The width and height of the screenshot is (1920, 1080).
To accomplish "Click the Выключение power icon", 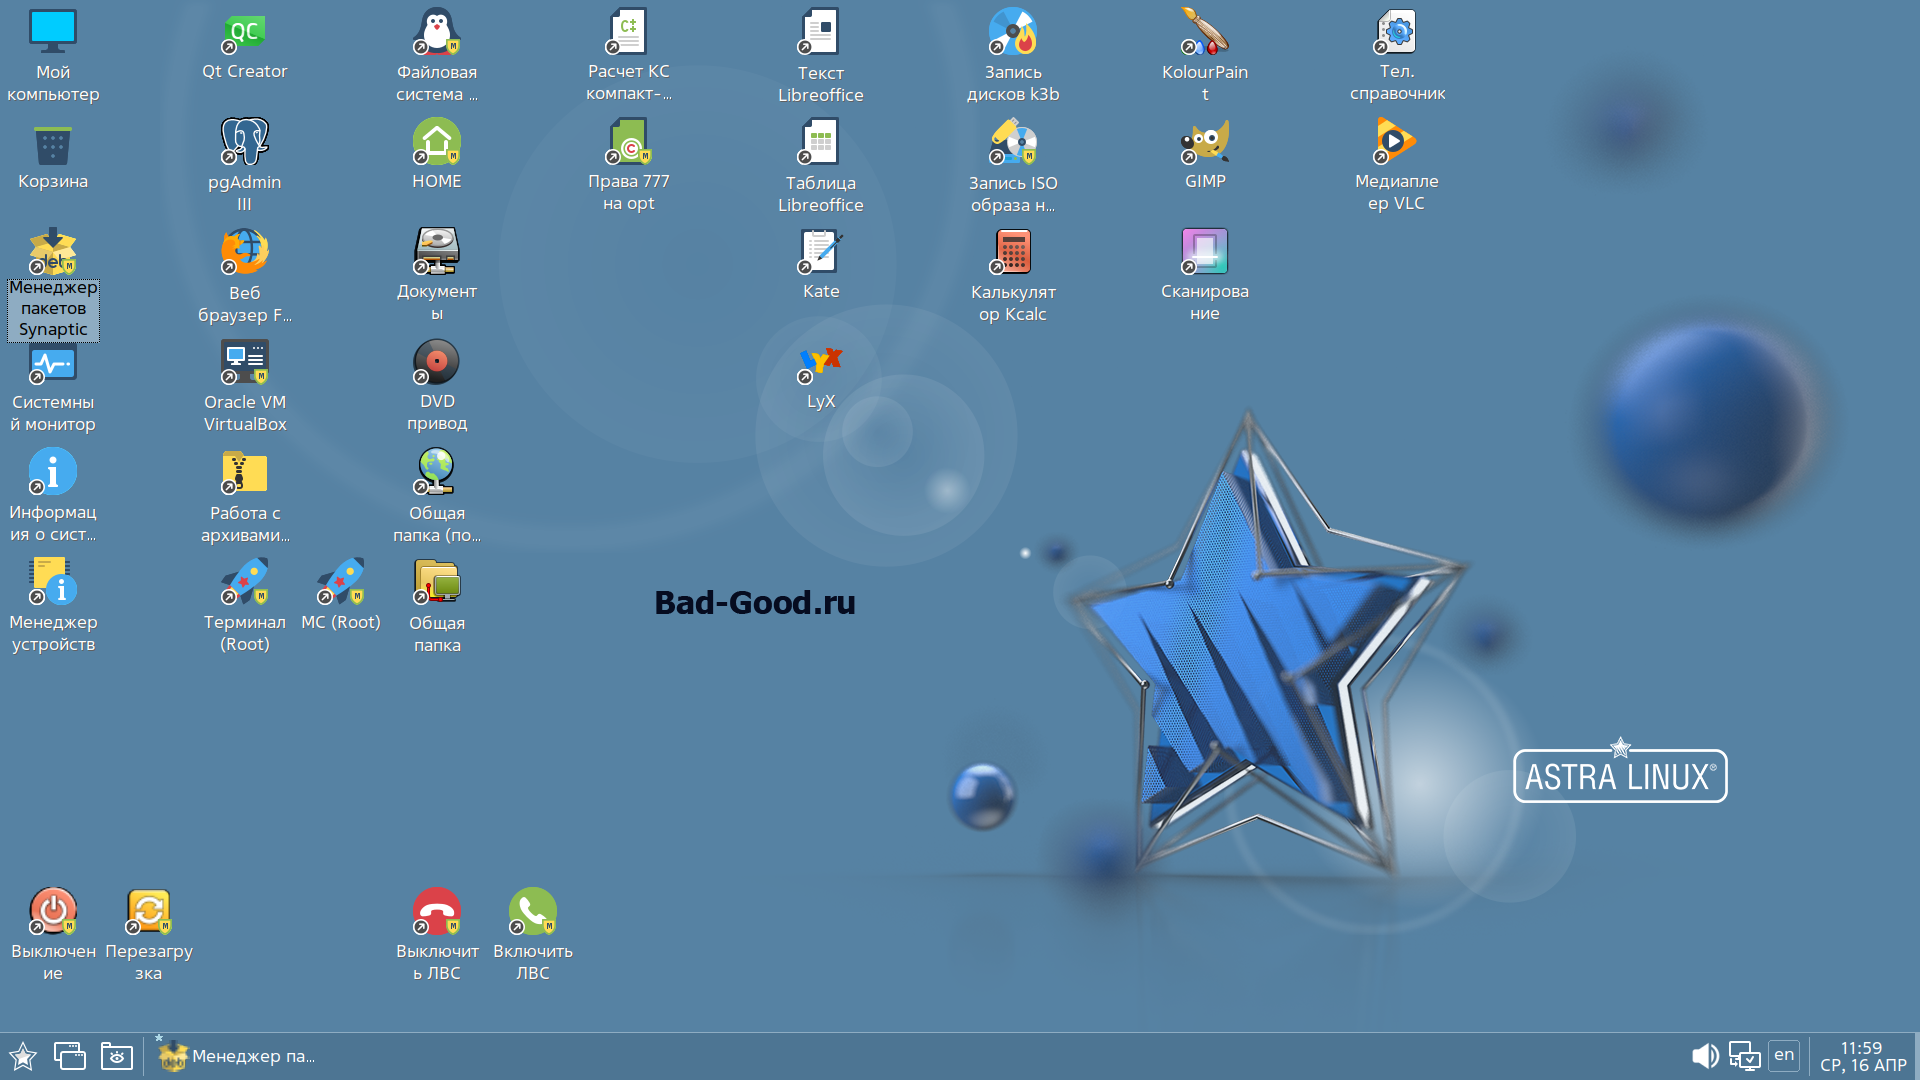I will pyautogui.click(x=53, y=912).
